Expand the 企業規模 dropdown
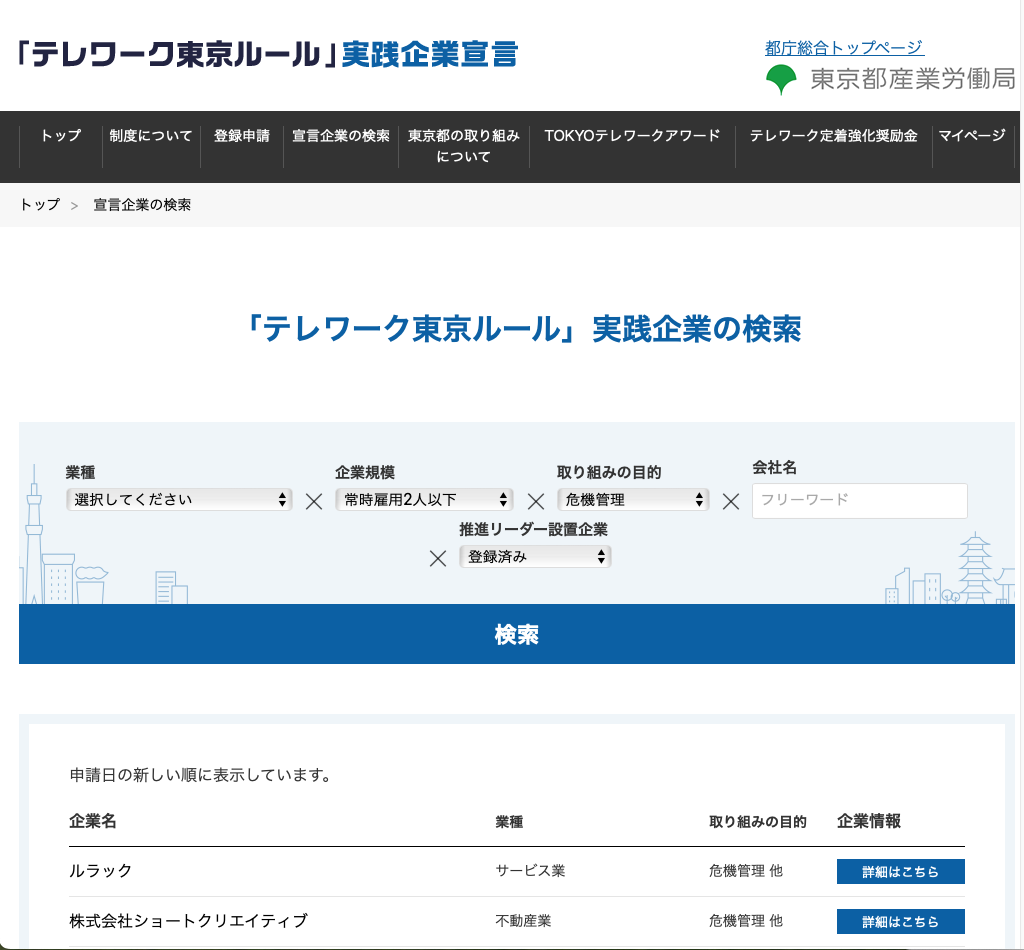The width and height of the screenshot is (1024, 950). click(x=424, y=500)
